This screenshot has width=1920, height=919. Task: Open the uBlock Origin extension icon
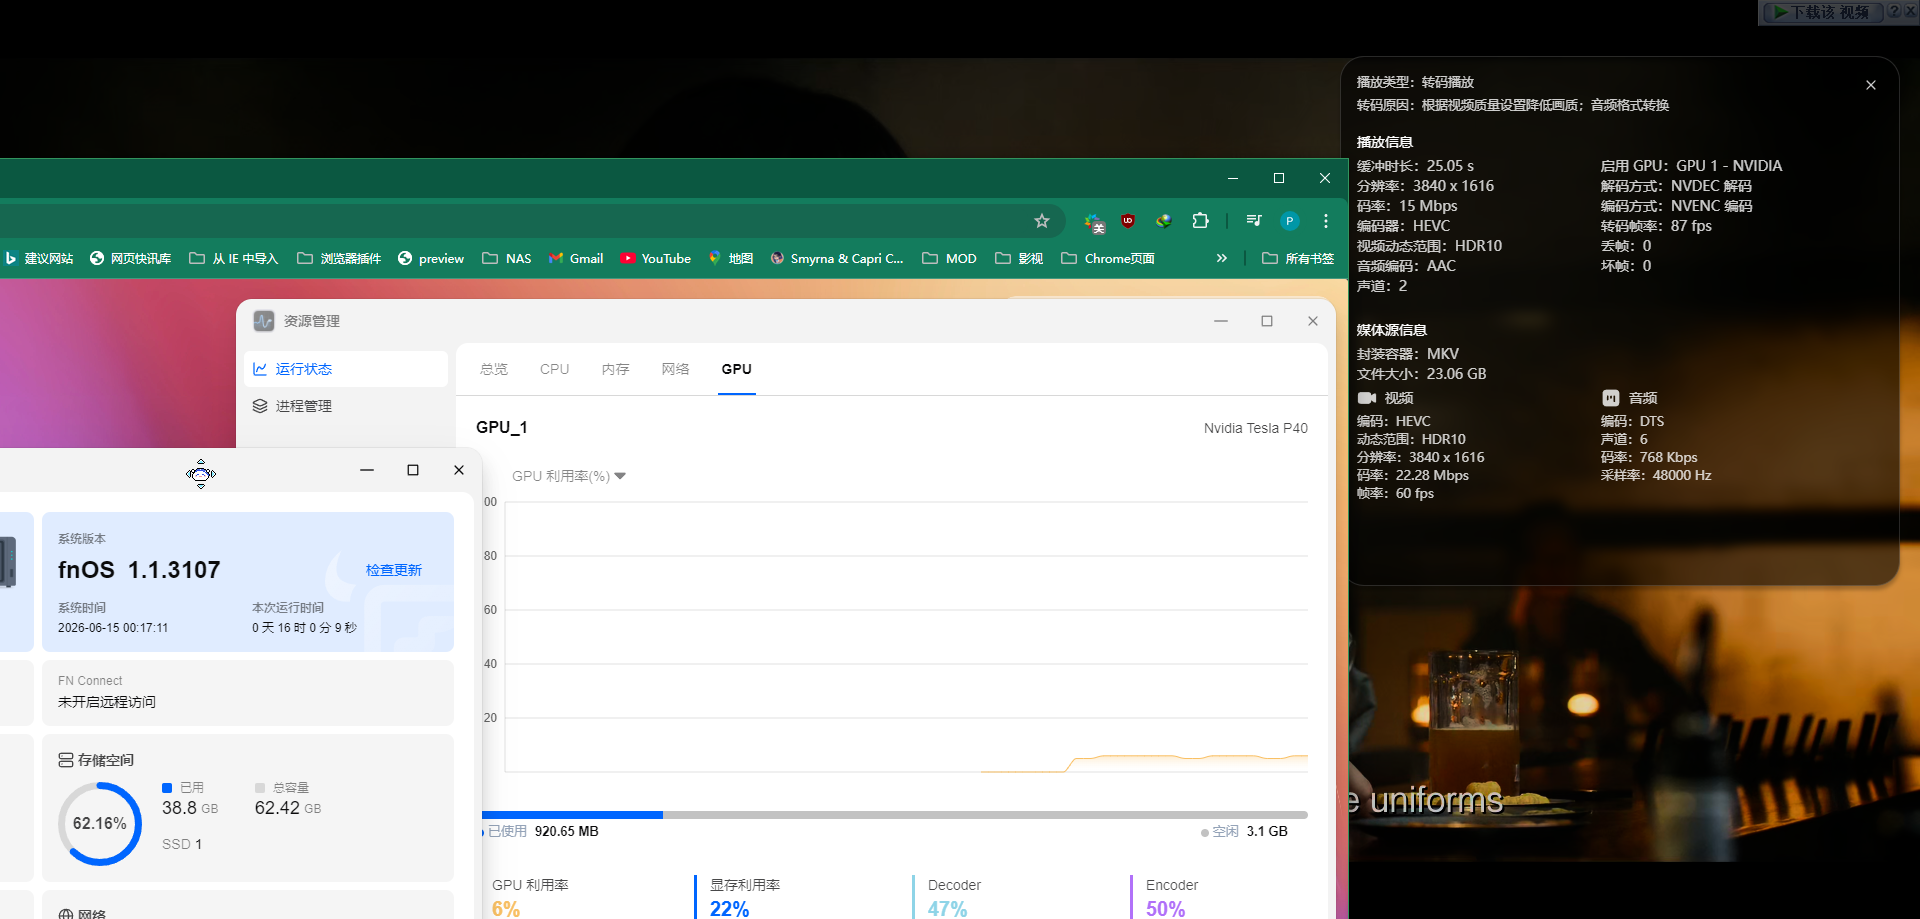[1128, 221]
